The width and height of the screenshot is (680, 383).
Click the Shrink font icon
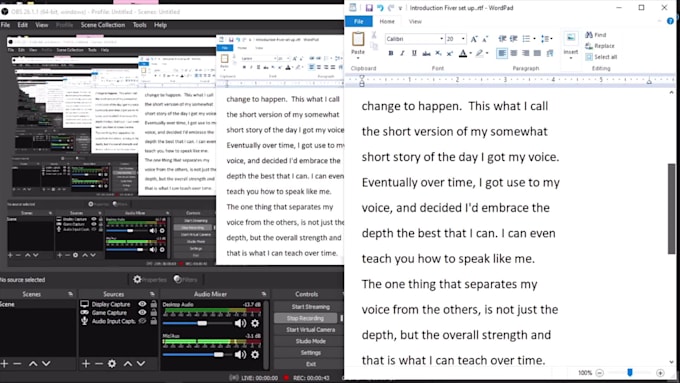click(x=485, y=39)
